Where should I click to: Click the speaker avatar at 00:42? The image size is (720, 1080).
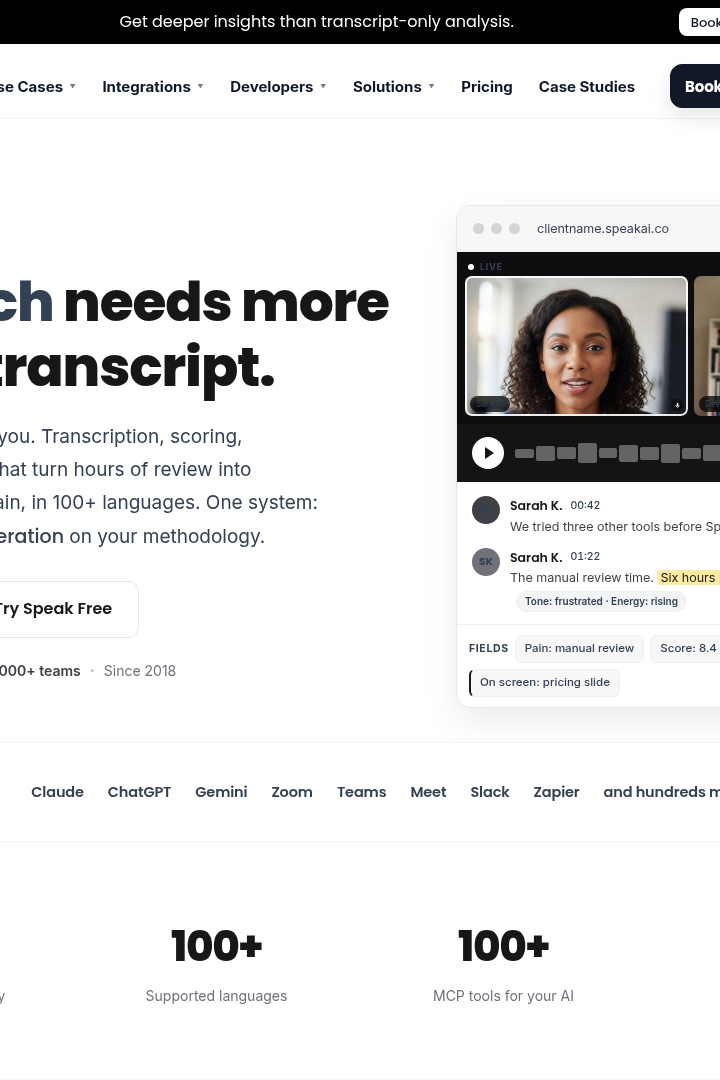coord(486,510)
